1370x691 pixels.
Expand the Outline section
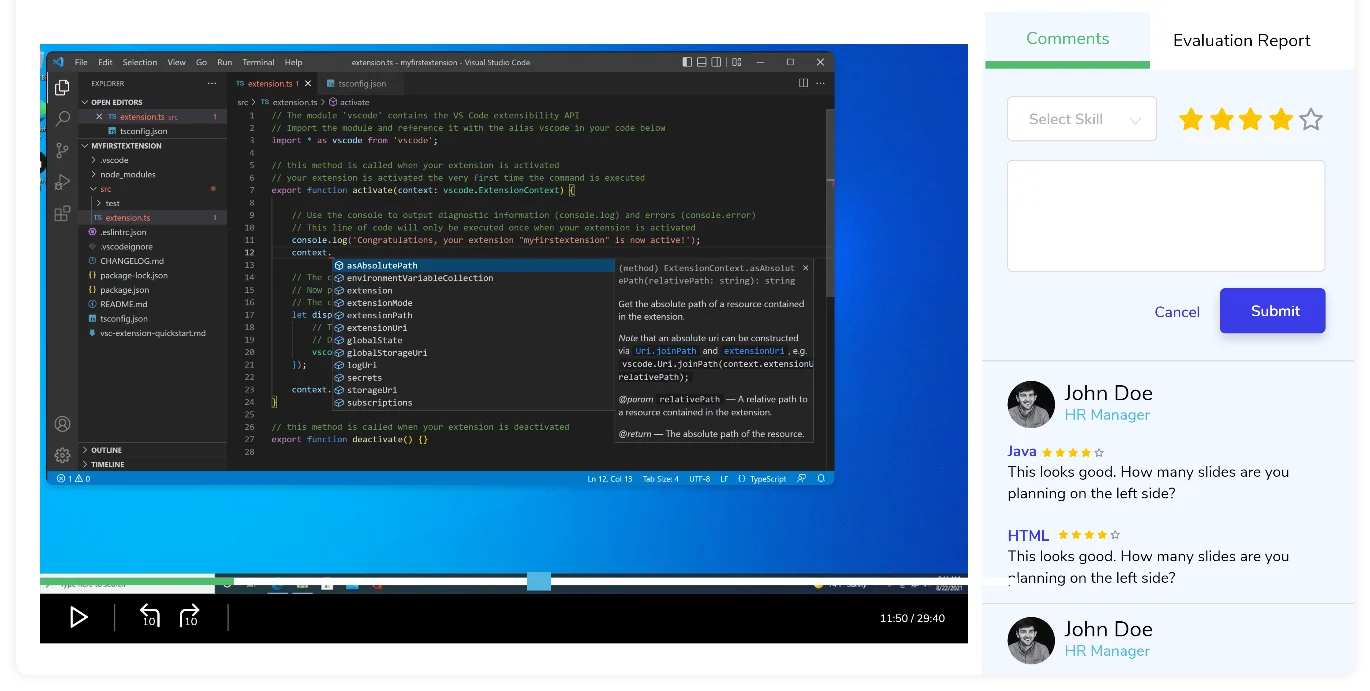pos(106,450)
